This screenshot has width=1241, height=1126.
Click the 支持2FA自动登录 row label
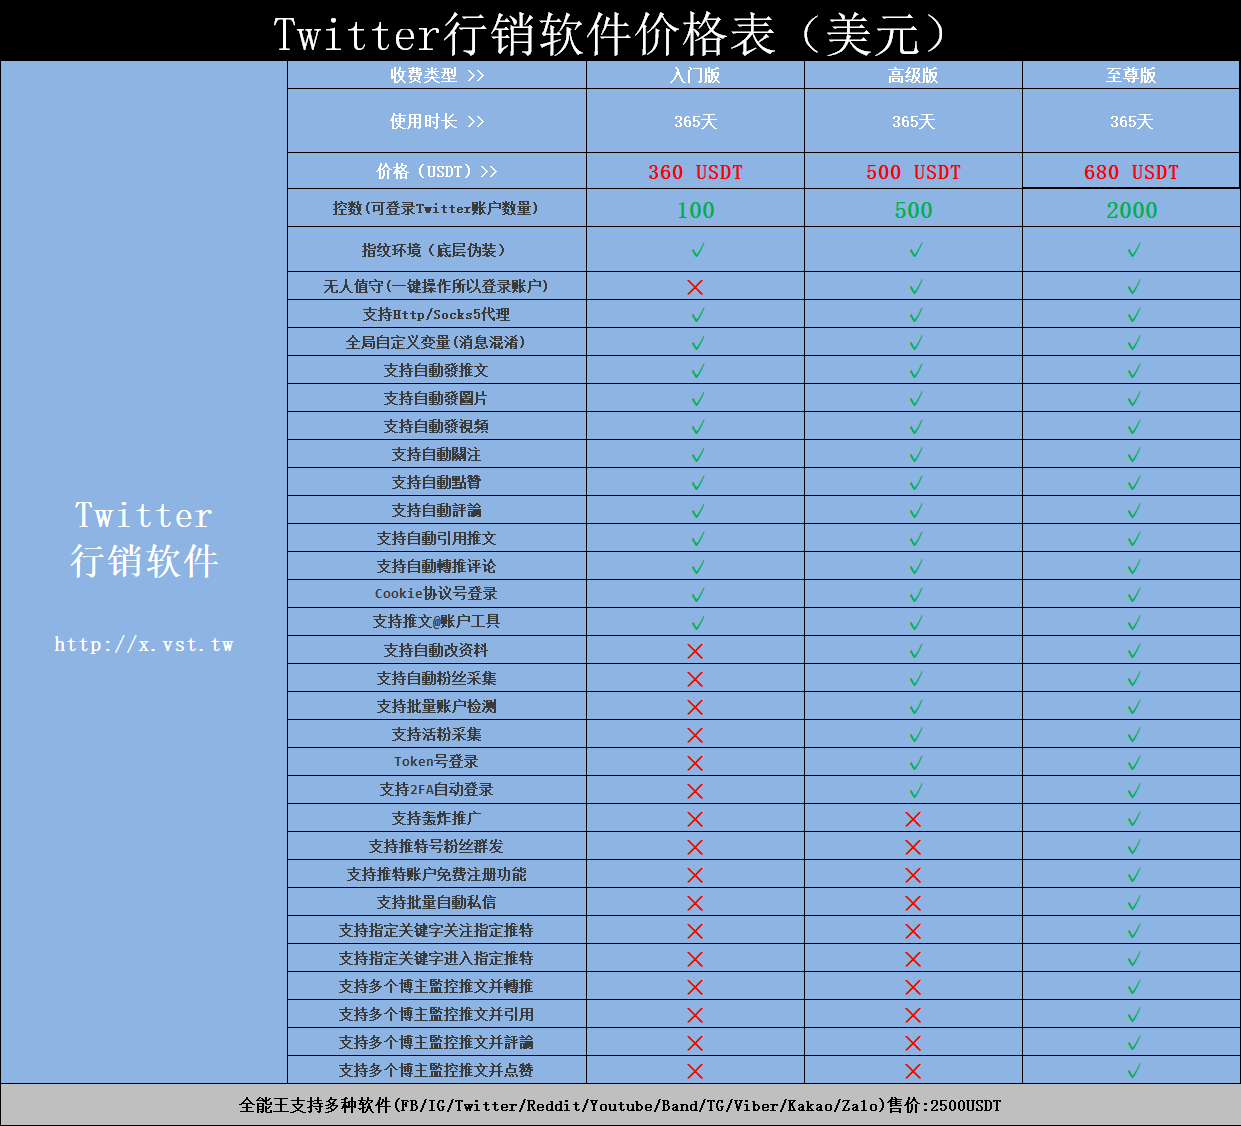click(x=436, y=789)
